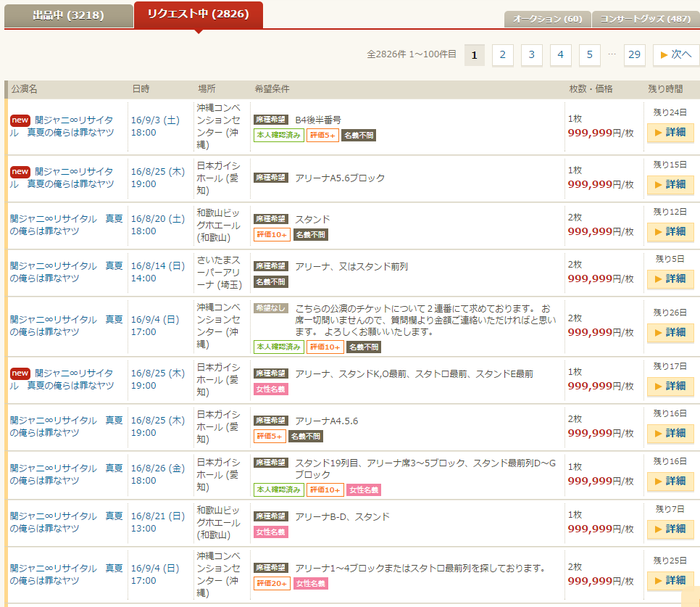Image resolution: width=700 pixels, height=607 pixels.
Task: Click the 次へ next page button
Action: (676, 55)
